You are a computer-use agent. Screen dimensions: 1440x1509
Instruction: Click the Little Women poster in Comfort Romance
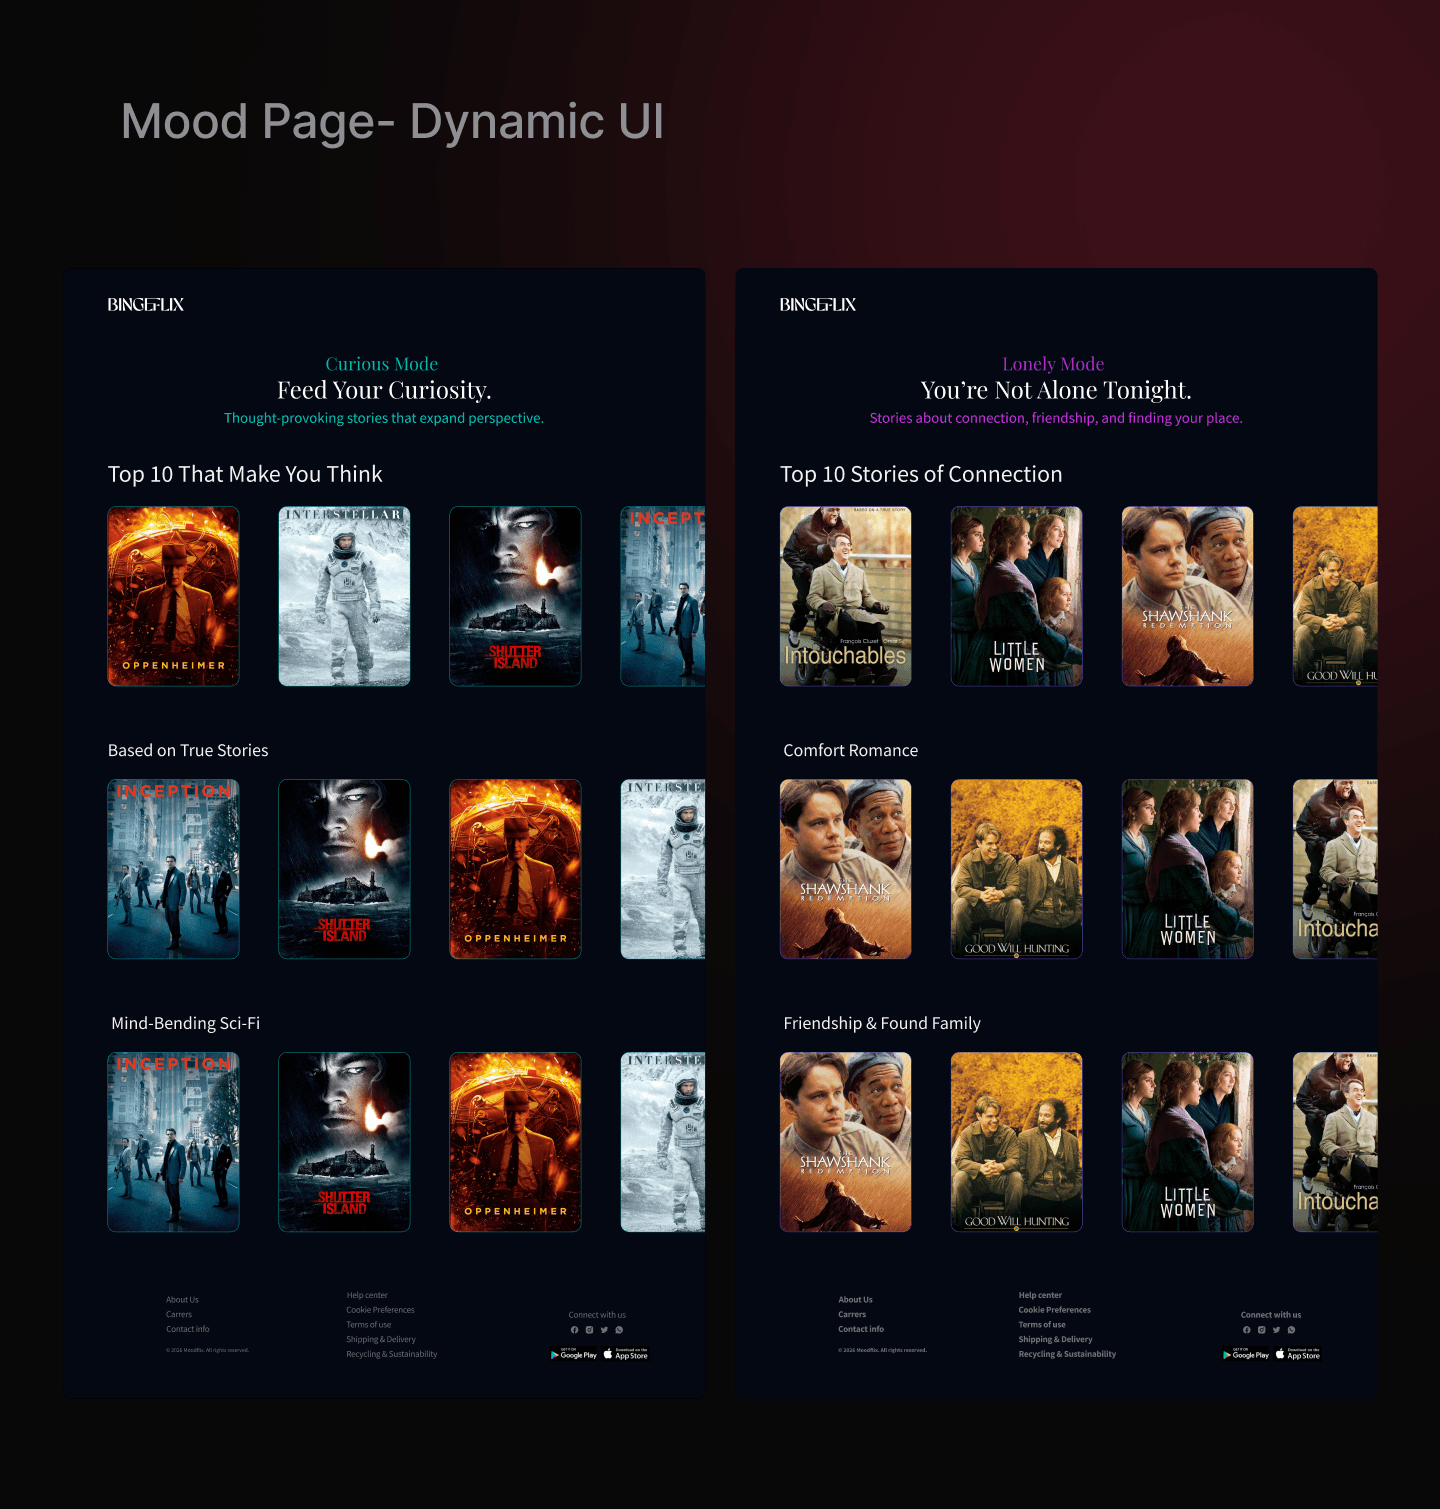pos(1187,869)
